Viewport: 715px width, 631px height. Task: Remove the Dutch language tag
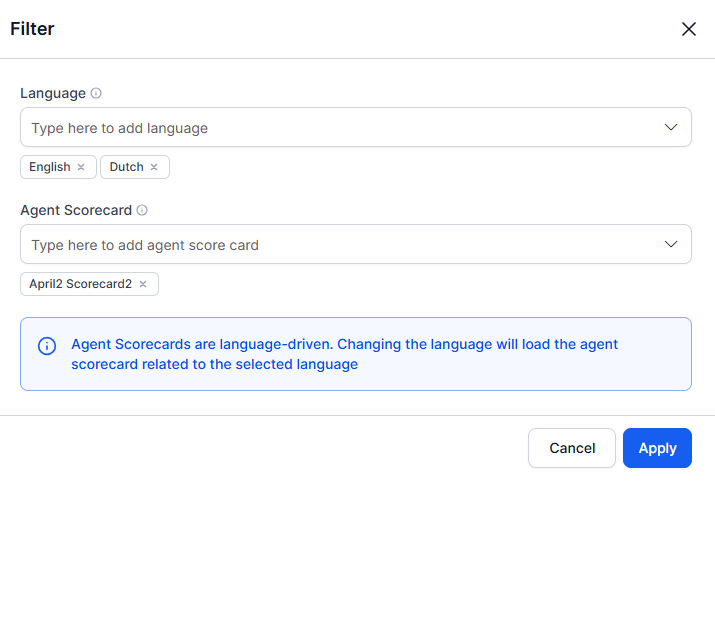pos(154,167)
